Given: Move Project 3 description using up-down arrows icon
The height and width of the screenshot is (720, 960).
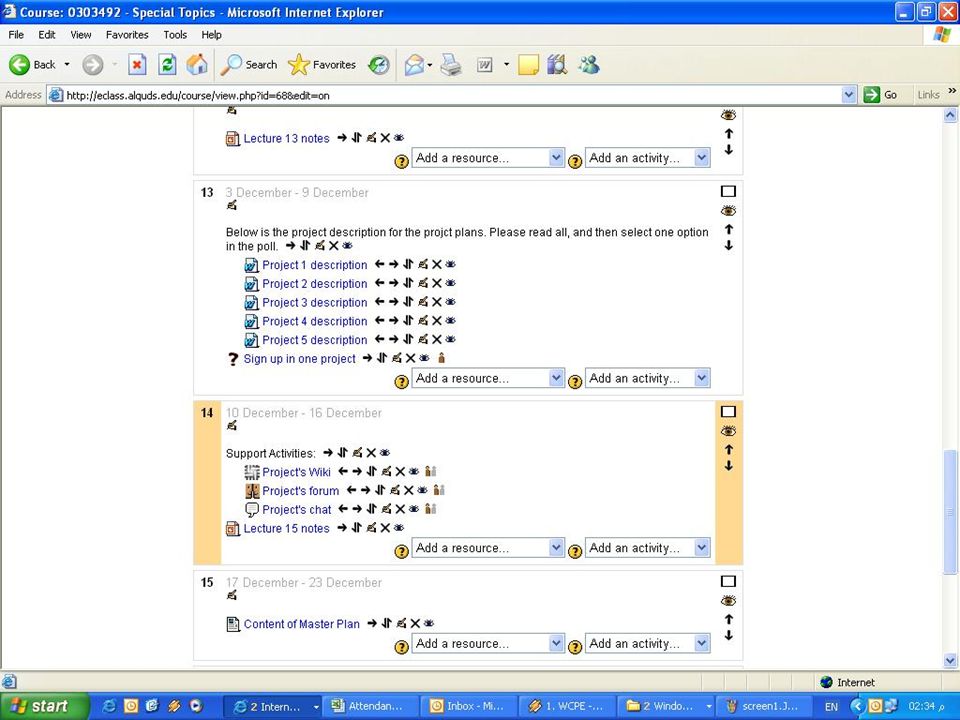Looking at the screenshot, I should tap(408, 302).
